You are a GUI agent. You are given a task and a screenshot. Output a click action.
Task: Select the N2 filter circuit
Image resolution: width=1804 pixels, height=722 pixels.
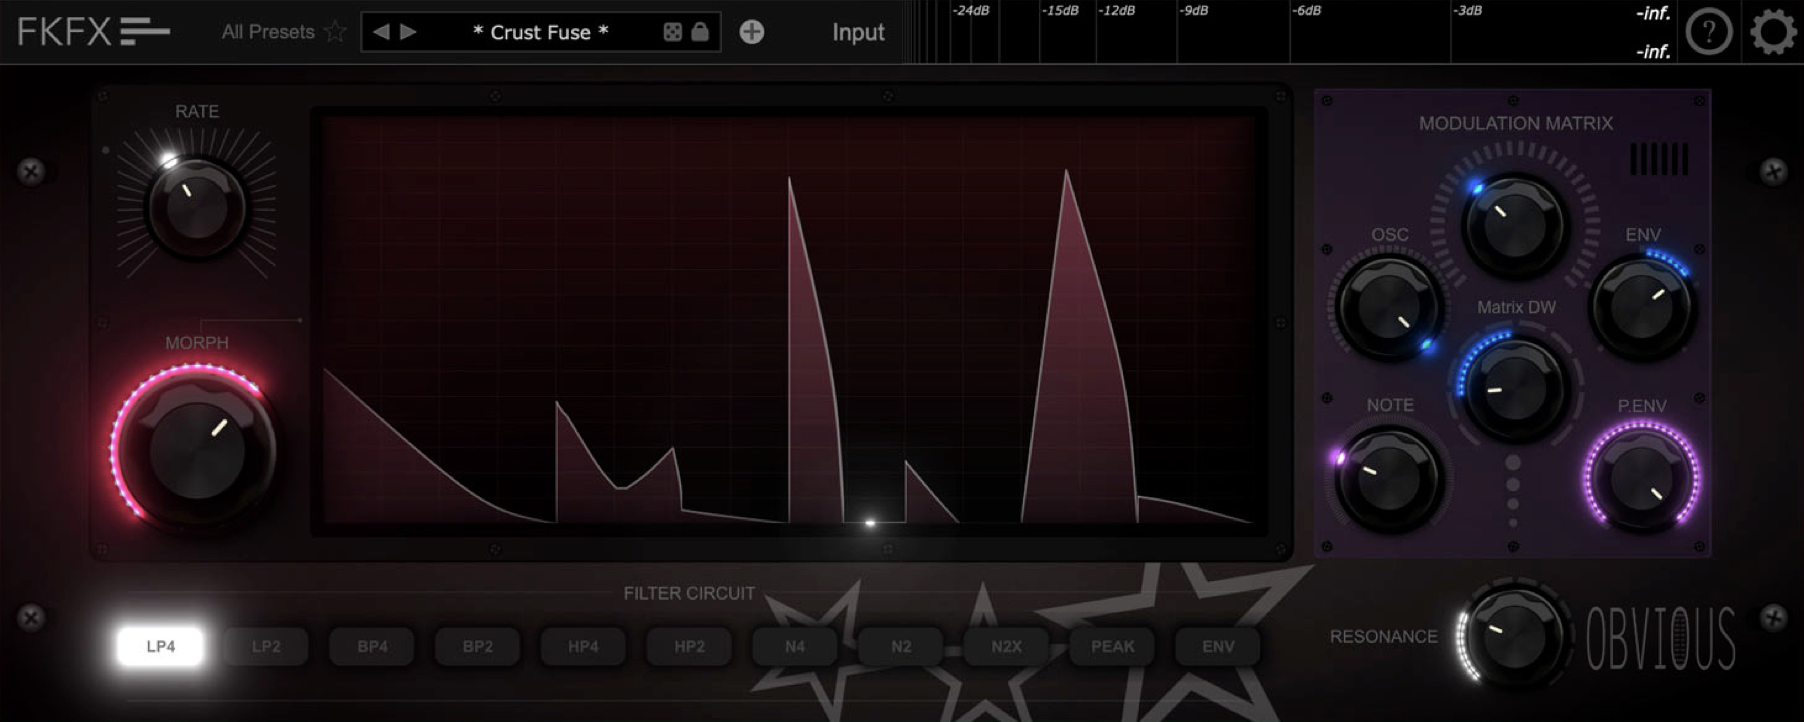coord(901,646)
